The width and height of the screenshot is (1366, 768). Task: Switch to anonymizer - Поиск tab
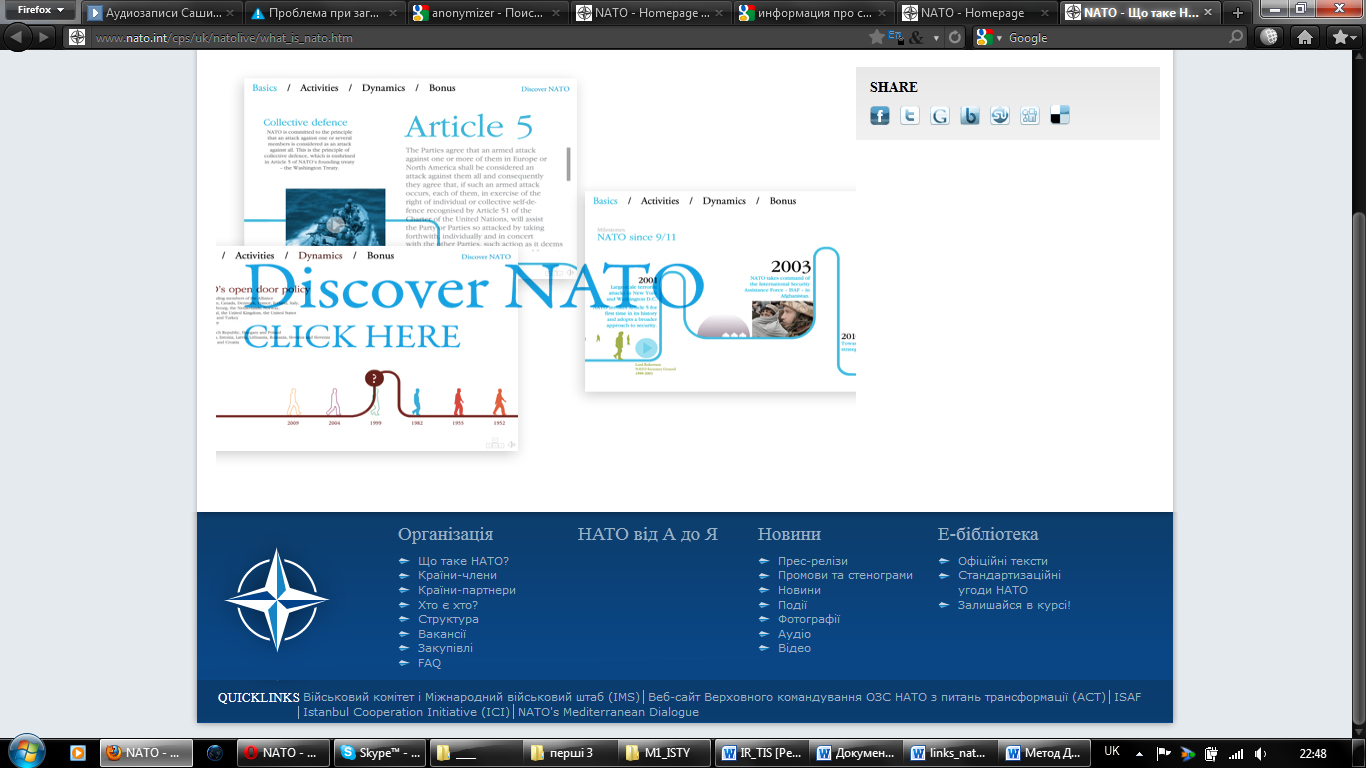pos(487,13)
